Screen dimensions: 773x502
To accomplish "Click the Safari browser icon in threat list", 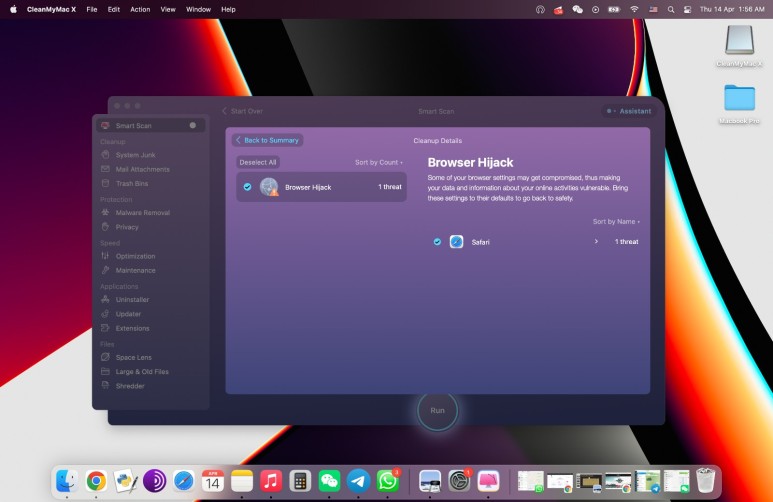I will pyautogui.click(x=457, y=242).
